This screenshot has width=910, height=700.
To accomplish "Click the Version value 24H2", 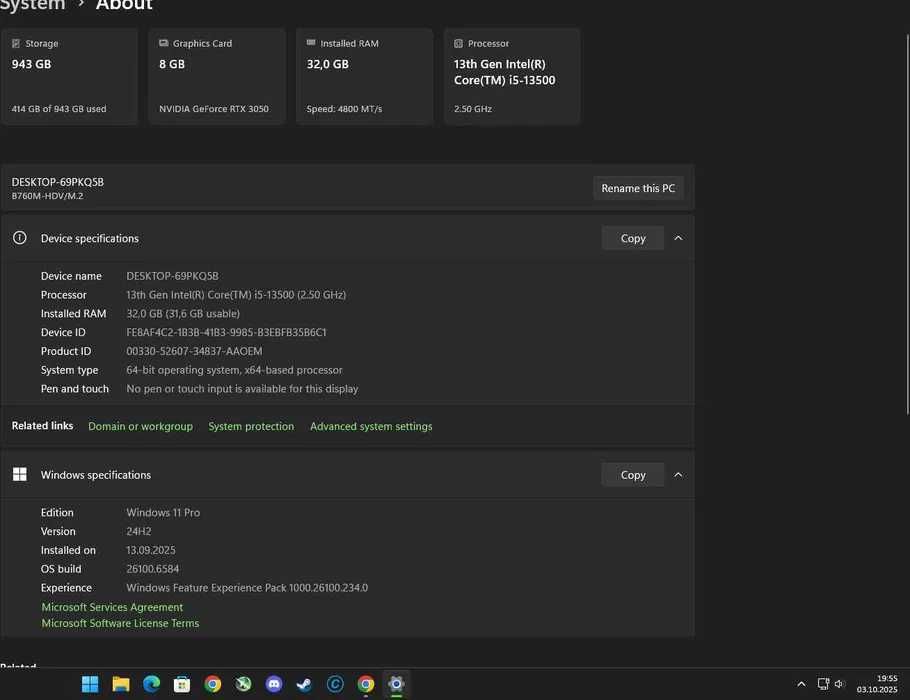I will (x=139, y=531).
